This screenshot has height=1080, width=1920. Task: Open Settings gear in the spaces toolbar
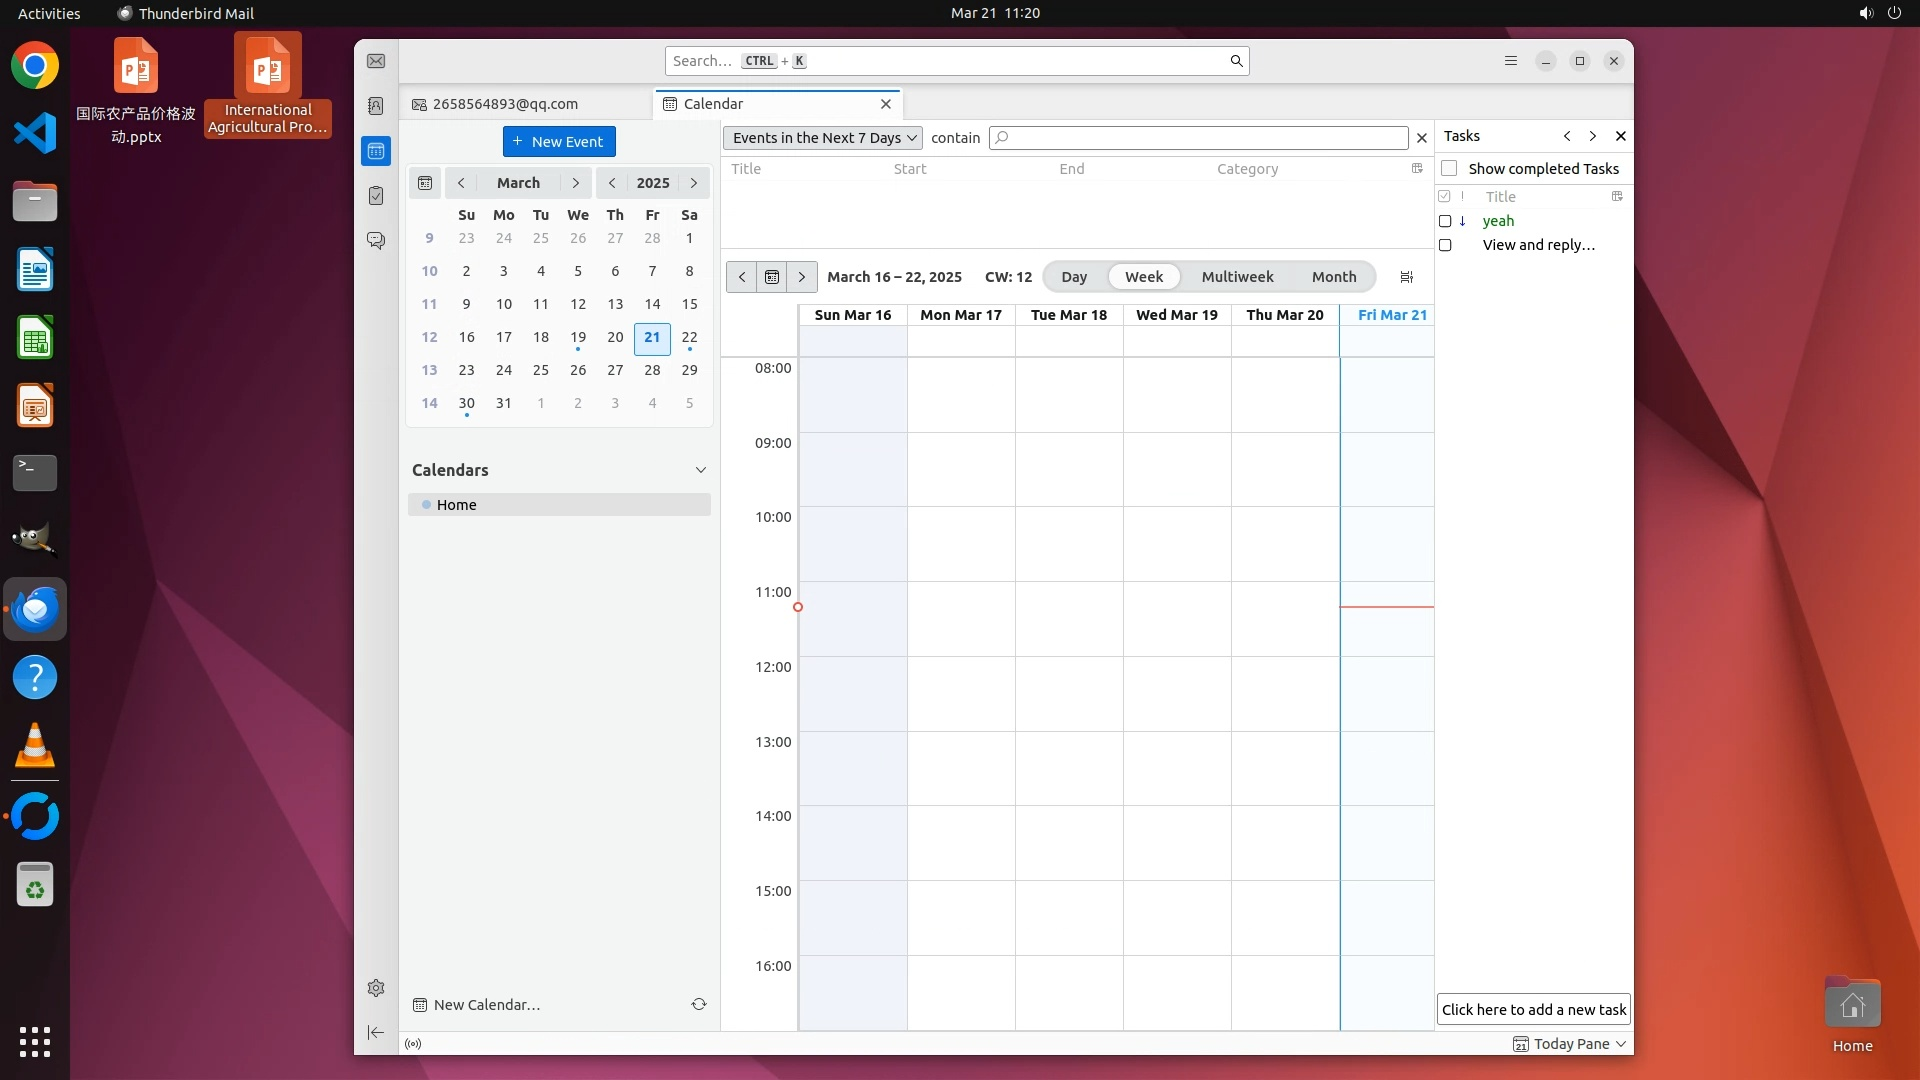click(376, 988)
